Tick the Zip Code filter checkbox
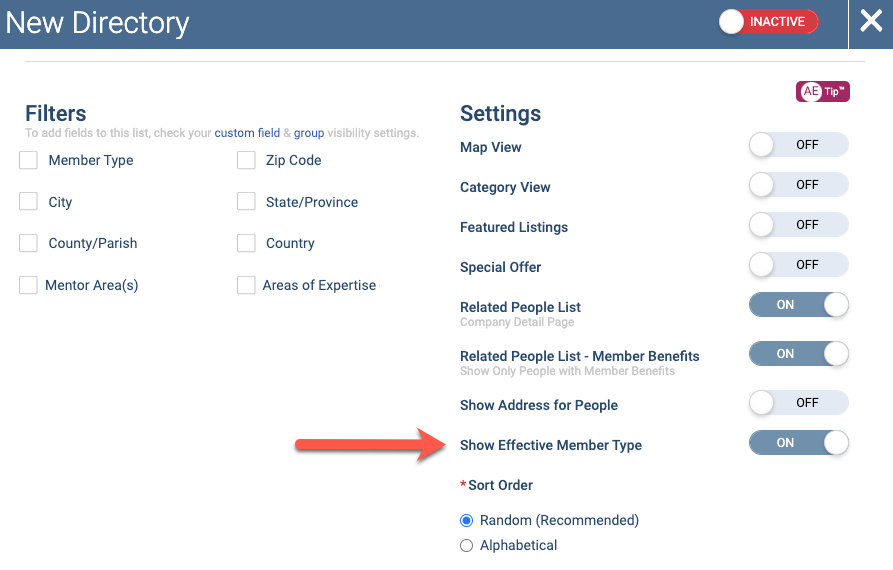The width and height of the screenshot is (893, 570). tap(246, 160)
